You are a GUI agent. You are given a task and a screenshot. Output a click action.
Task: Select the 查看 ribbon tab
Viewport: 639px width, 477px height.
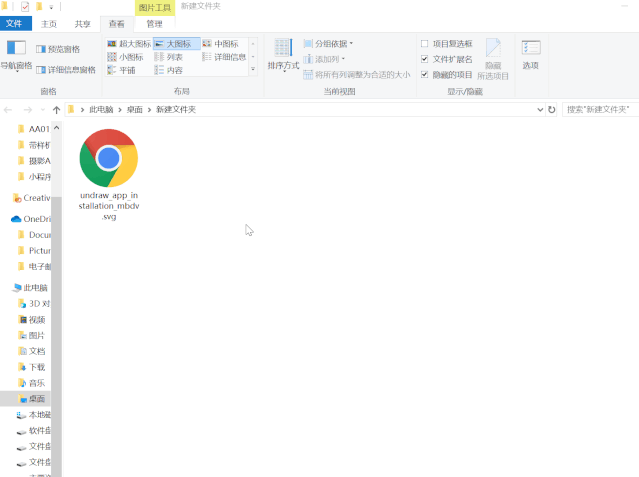117,24
